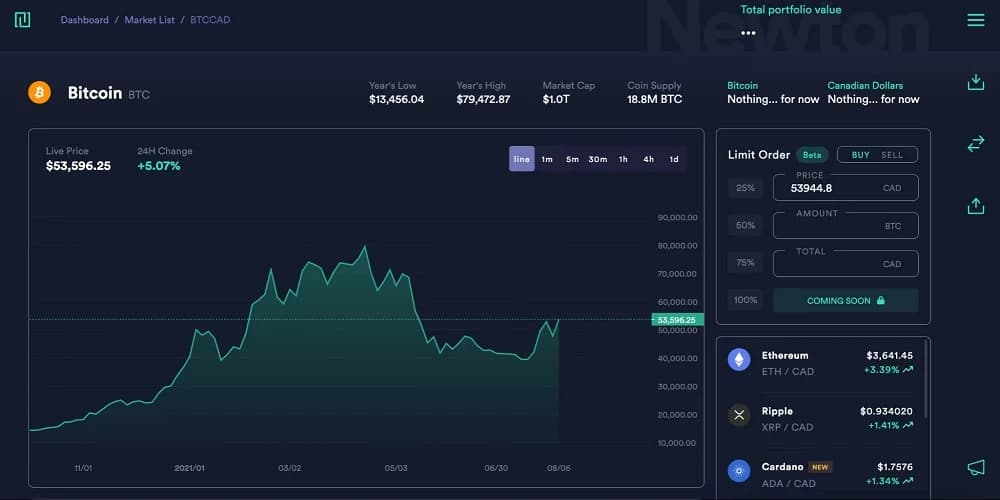This screenshot has width=1000, height=500.
Task: Switch chart interval to 1m
Action: point(547,159)
